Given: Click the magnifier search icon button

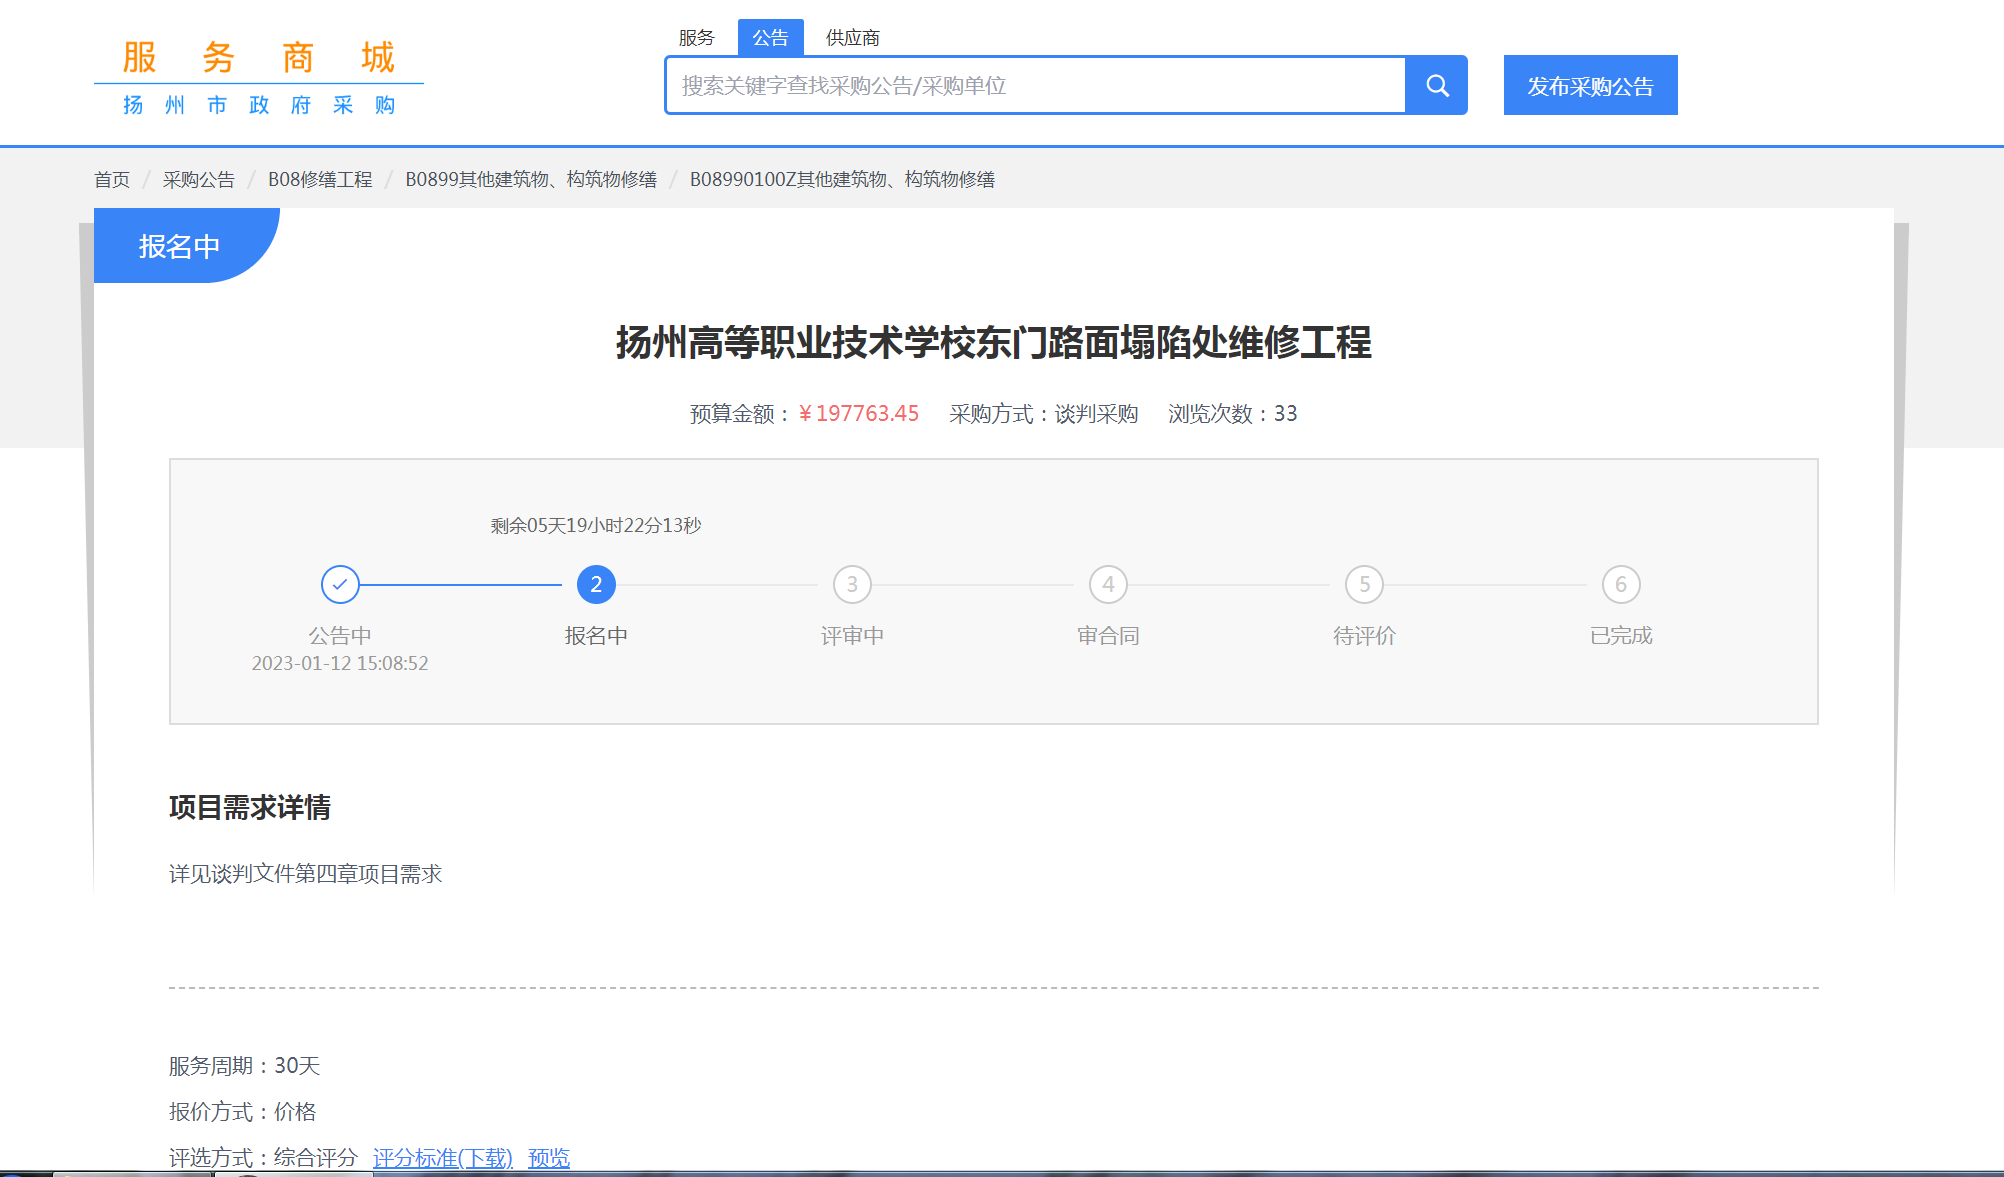Looking at the screenshot, I should pos(1437,86).
